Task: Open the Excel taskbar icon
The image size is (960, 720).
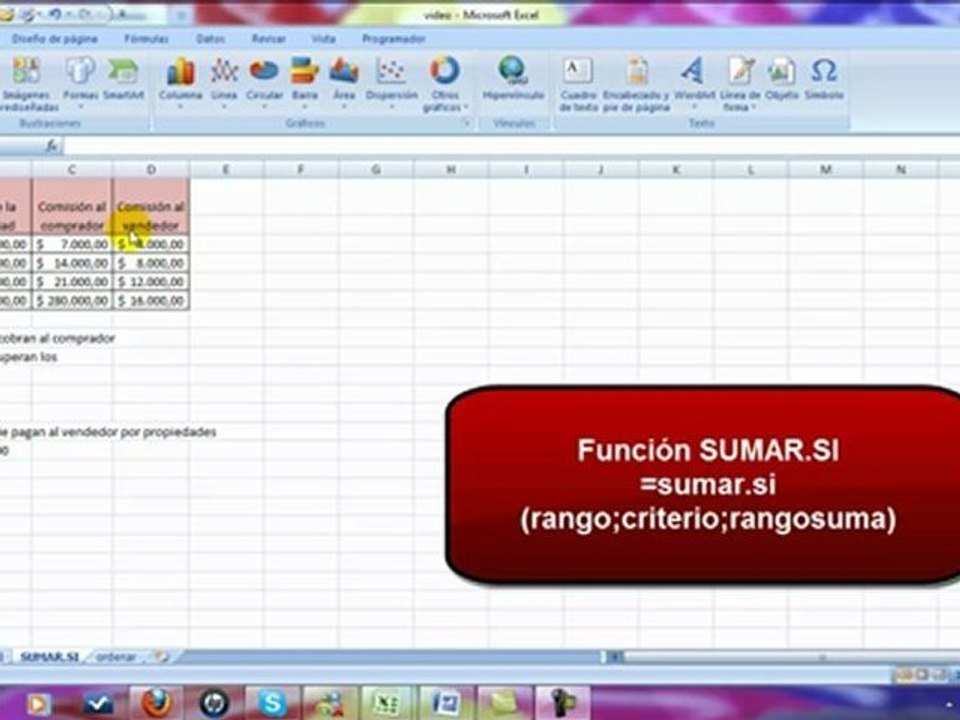Action: point(386,703)
